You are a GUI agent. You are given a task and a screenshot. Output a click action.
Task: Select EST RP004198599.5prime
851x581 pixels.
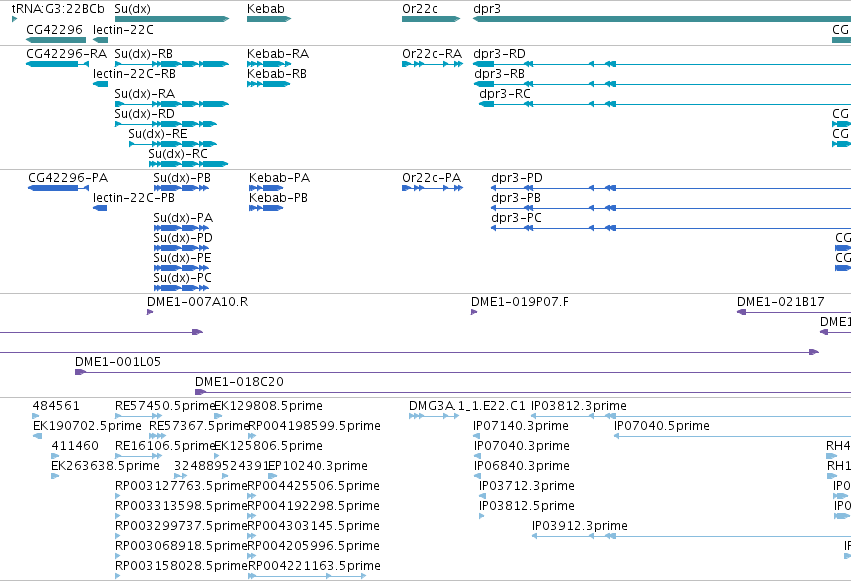click(x=252, y=436)
